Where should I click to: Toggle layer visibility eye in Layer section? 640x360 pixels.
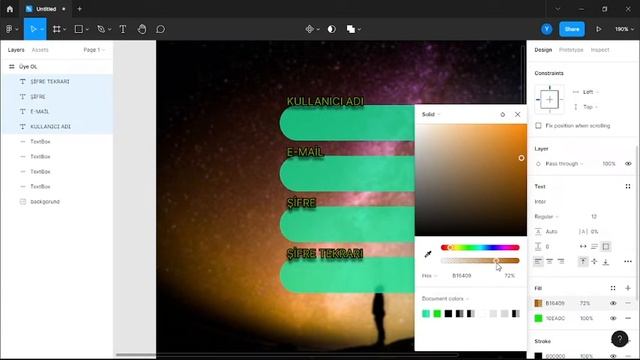click(x=628, y=164)
